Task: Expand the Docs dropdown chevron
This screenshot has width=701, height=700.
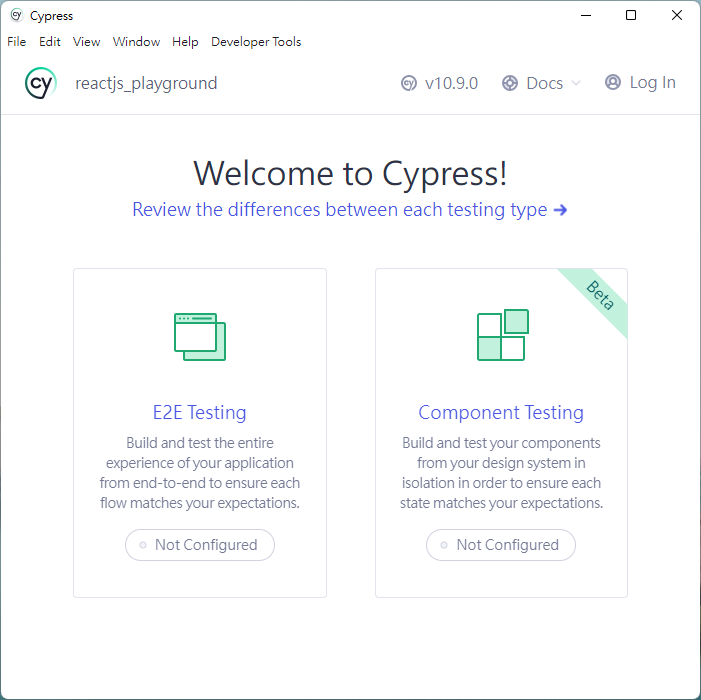Action: tap(576, 84)
